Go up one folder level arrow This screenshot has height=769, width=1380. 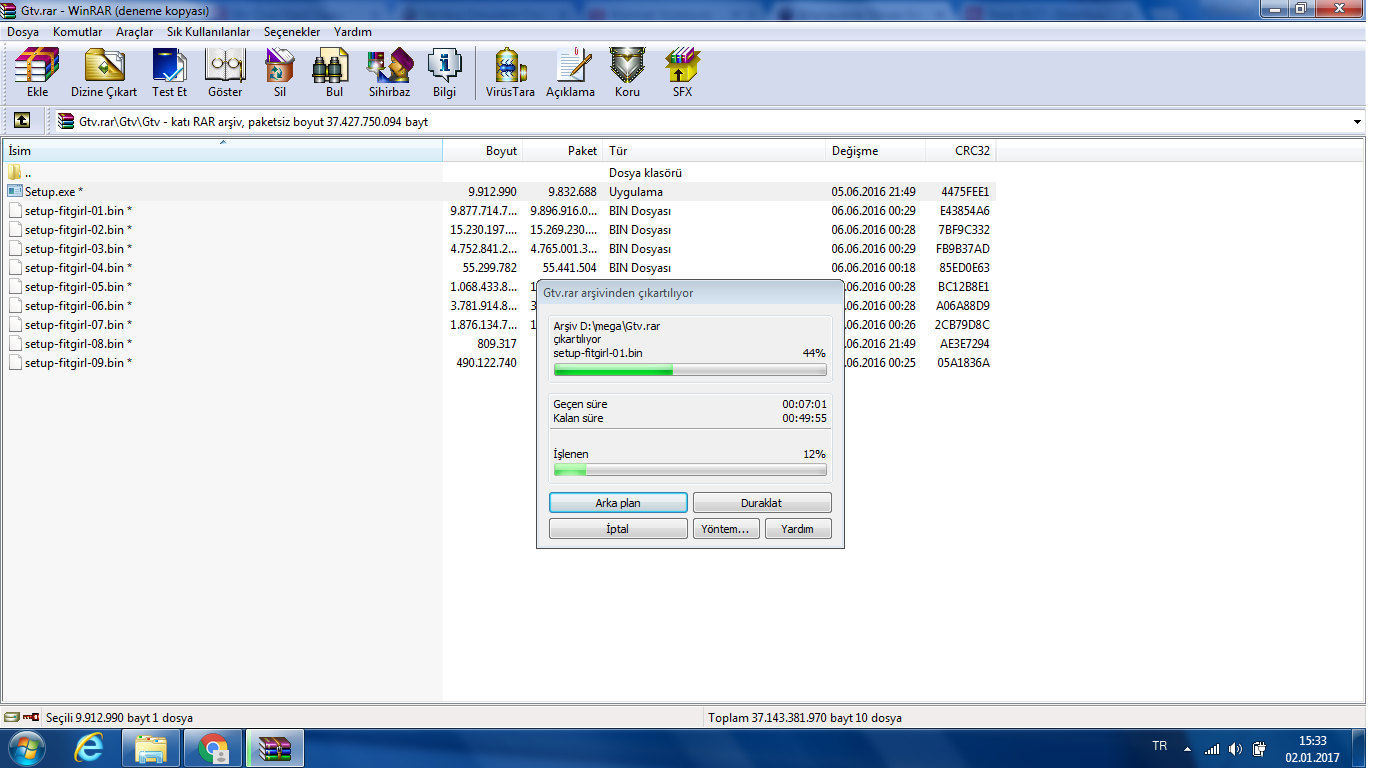click(22, 121)
